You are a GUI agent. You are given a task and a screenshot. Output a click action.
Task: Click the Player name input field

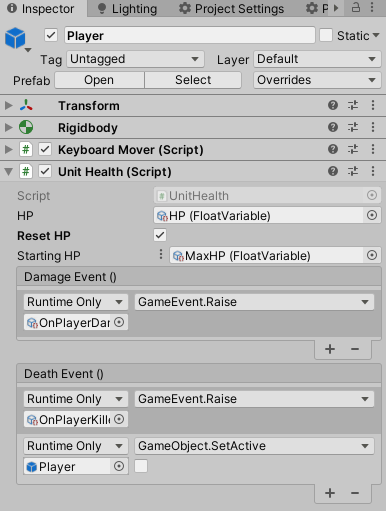[x=190, y=35]
